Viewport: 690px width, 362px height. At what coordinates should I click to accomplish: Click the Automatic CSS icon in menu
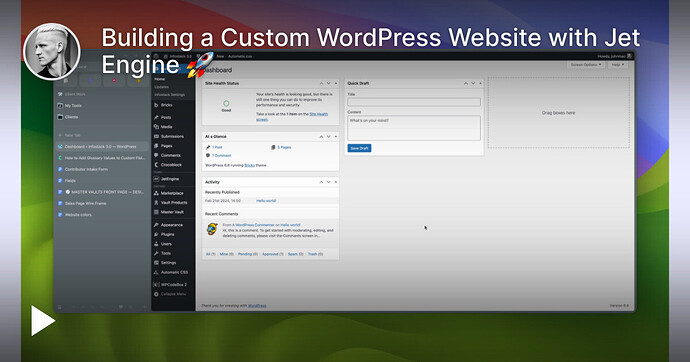156,272
